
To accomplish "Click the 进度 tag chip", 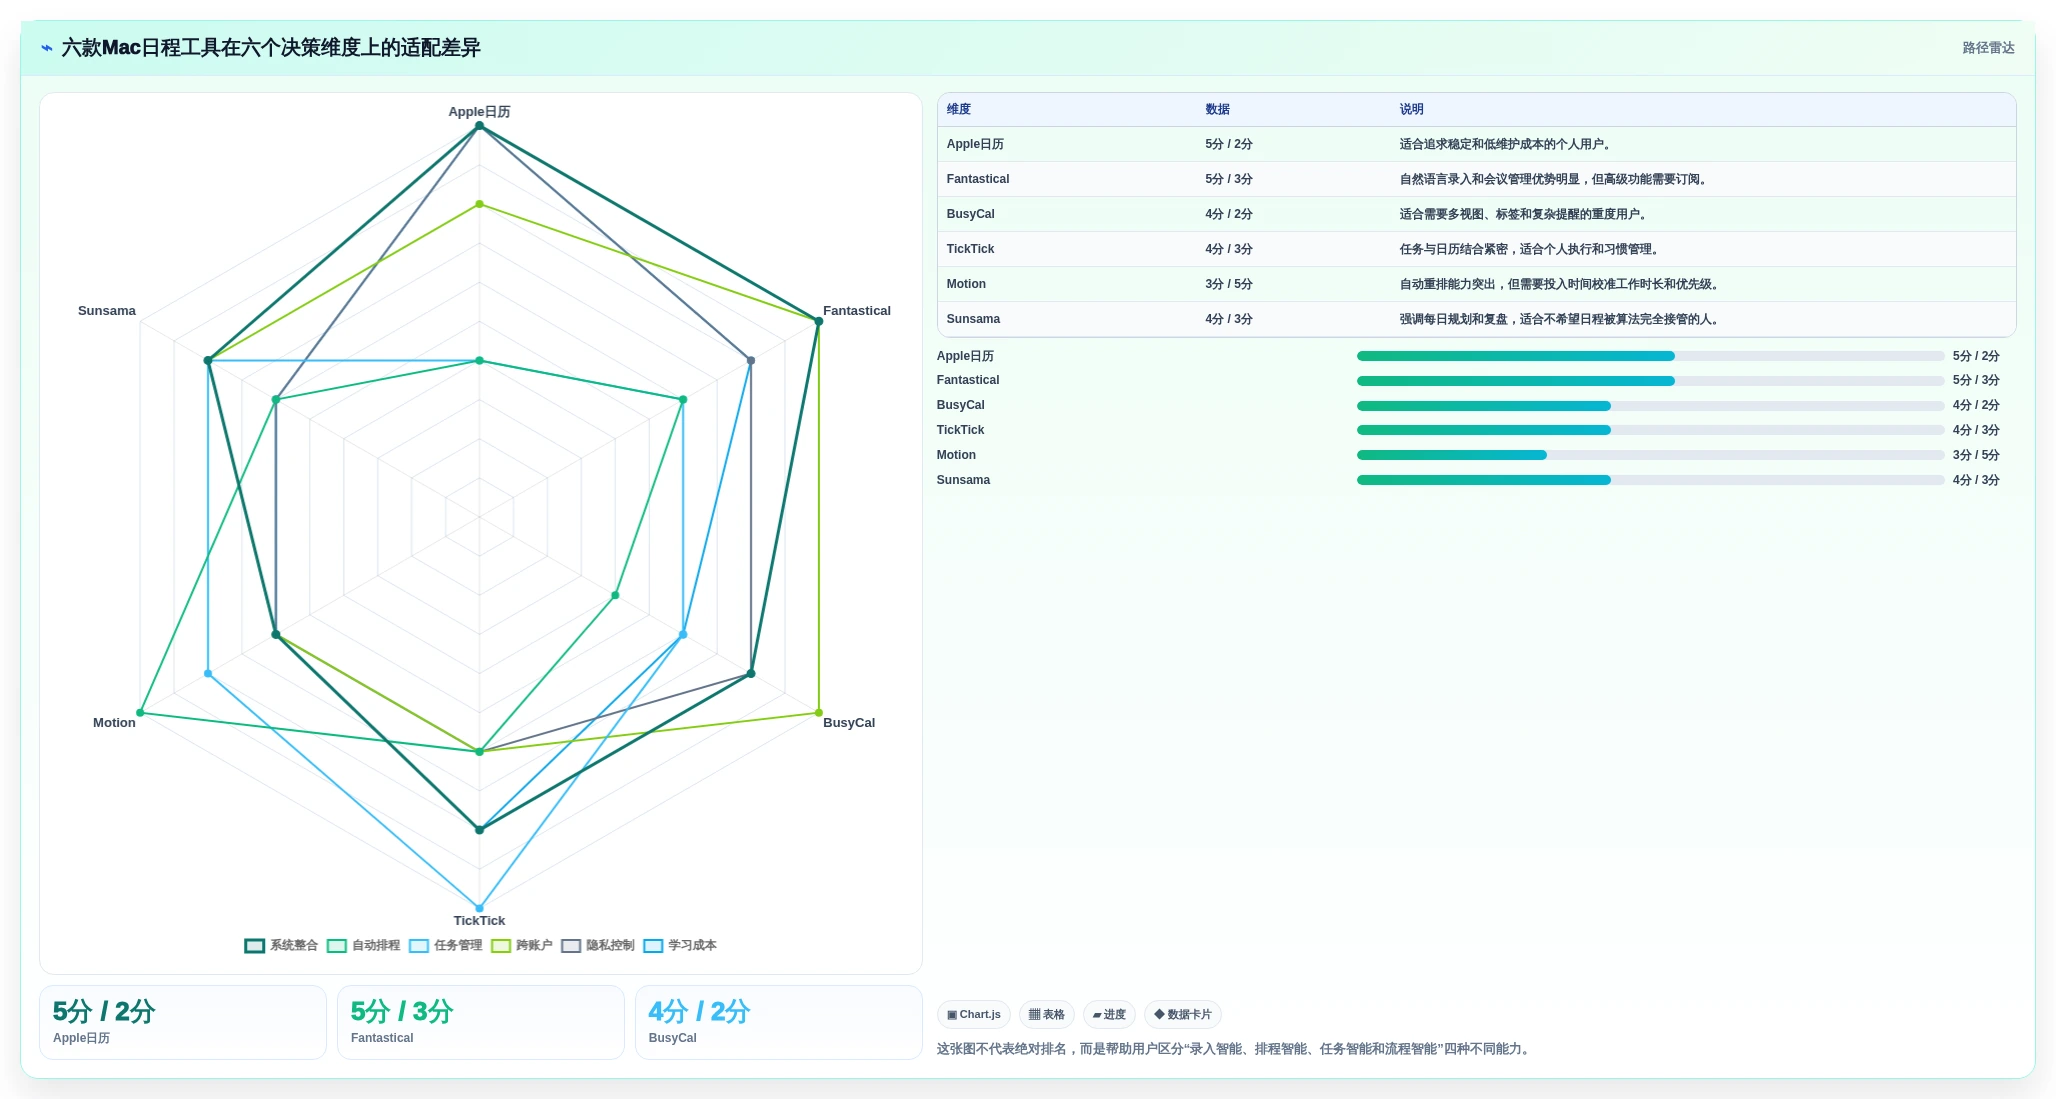I will pyautogui.click(x=1109, y=1014).
